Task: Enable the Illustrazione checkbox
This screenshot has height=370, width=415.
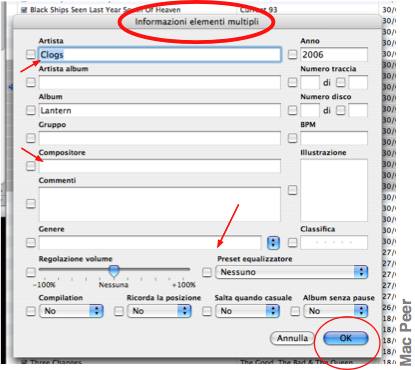Action: (292, 190)
